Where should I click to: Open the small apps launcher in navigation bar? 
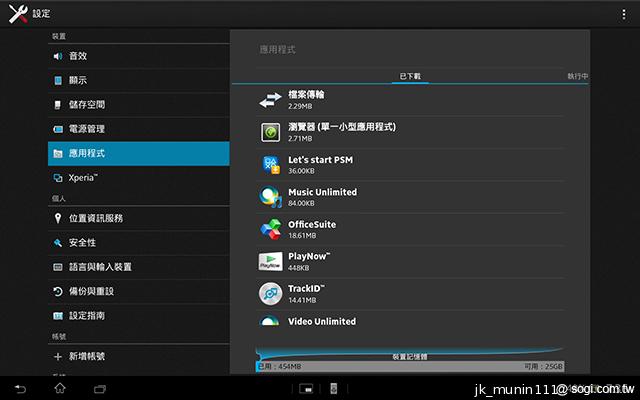(306, 389)
